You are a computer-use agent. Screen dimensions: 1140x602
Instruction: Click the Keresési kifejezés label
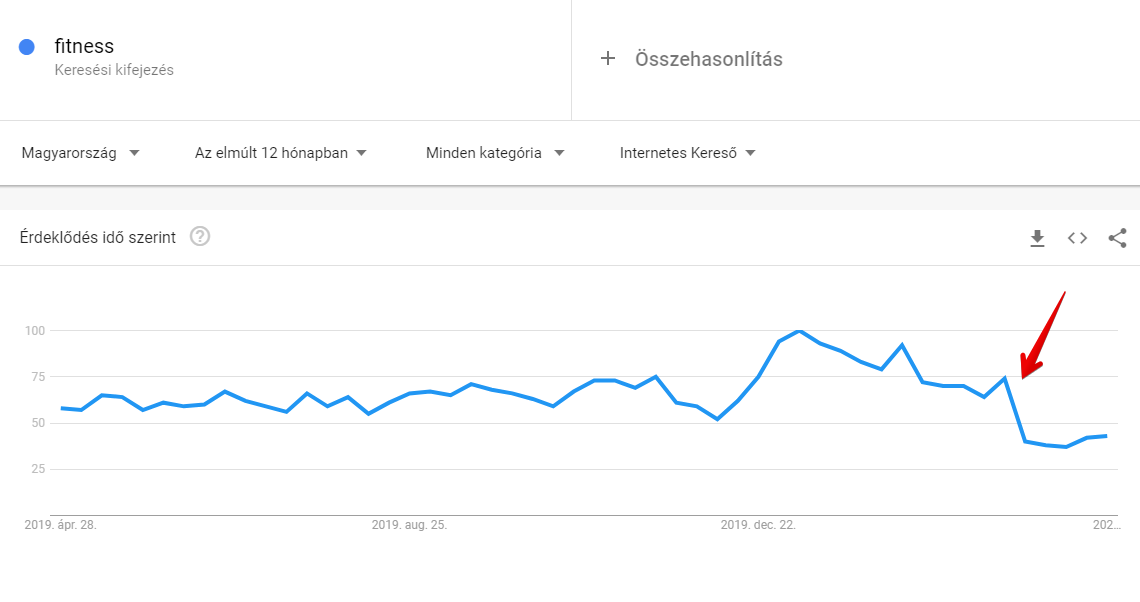[x=114, y=70]
